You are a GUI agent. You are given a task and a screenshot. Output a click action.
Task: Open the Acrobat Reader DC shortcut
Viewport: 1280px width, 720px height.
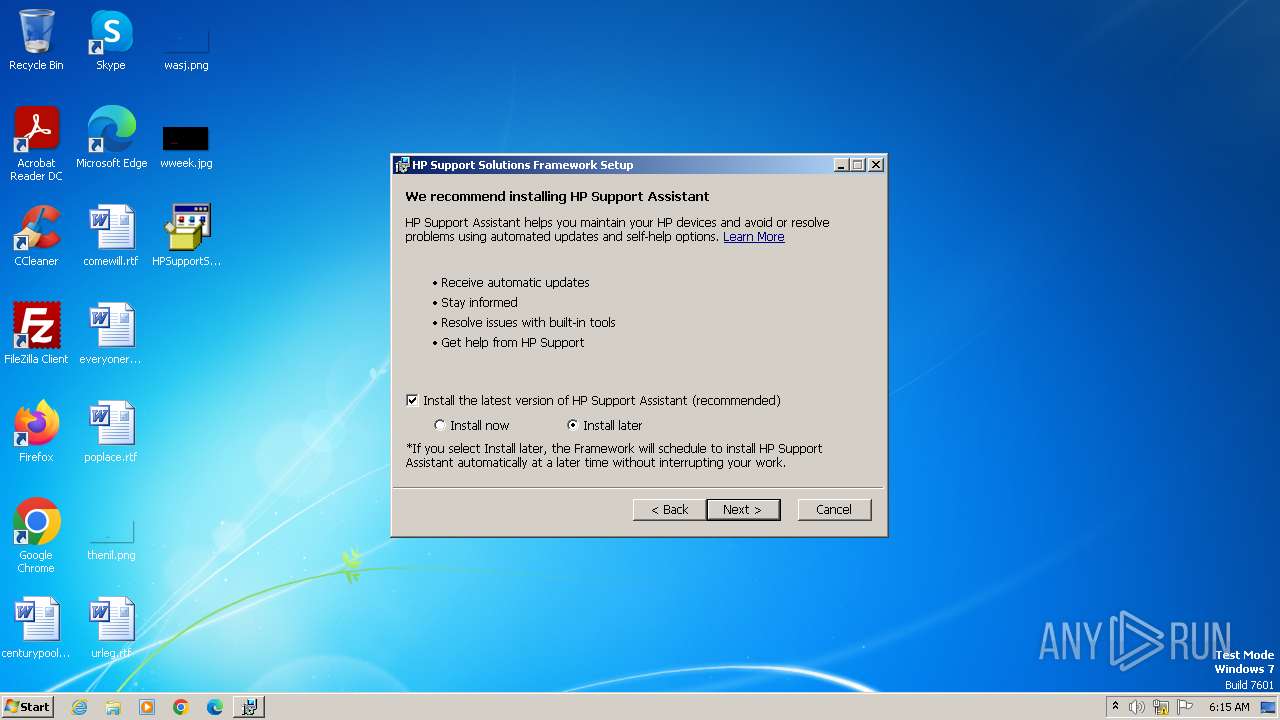(x=36, y=144)
